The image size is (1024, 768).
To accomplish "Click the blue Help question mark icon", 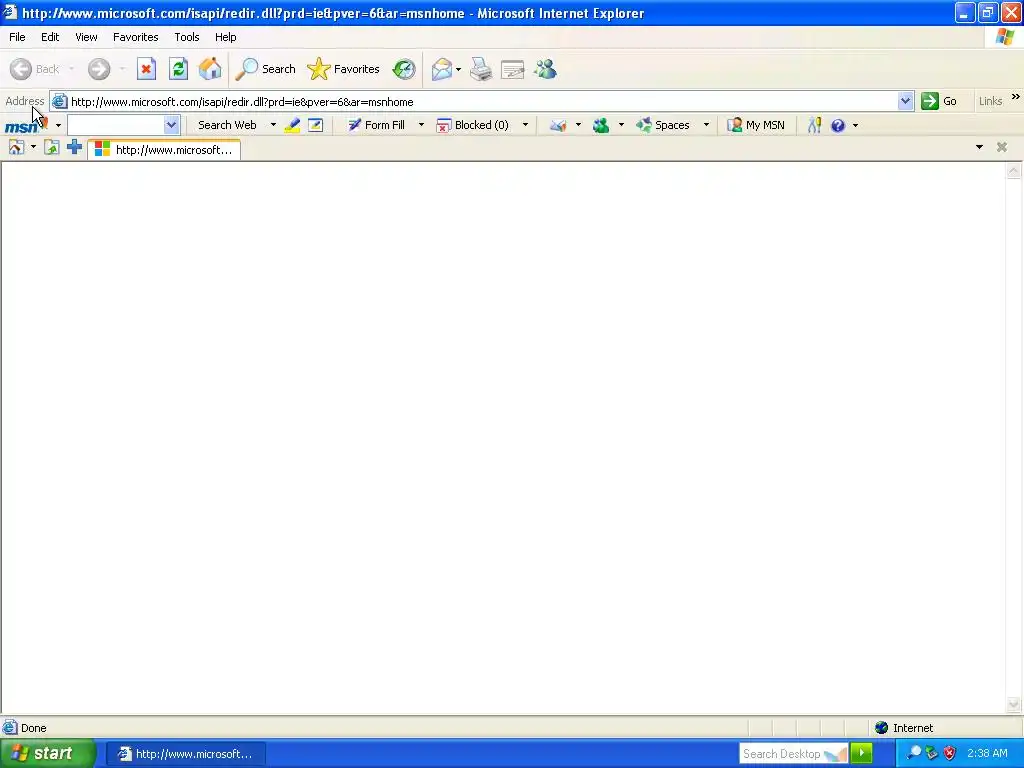I will (x=838, y=125).
